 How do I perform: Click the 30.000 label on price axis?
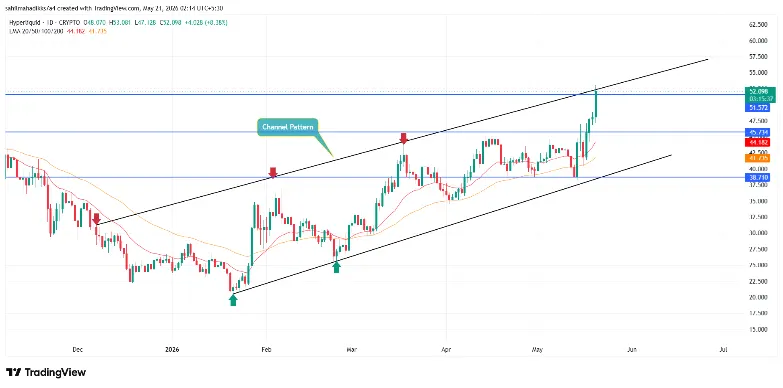pos(759,233)
